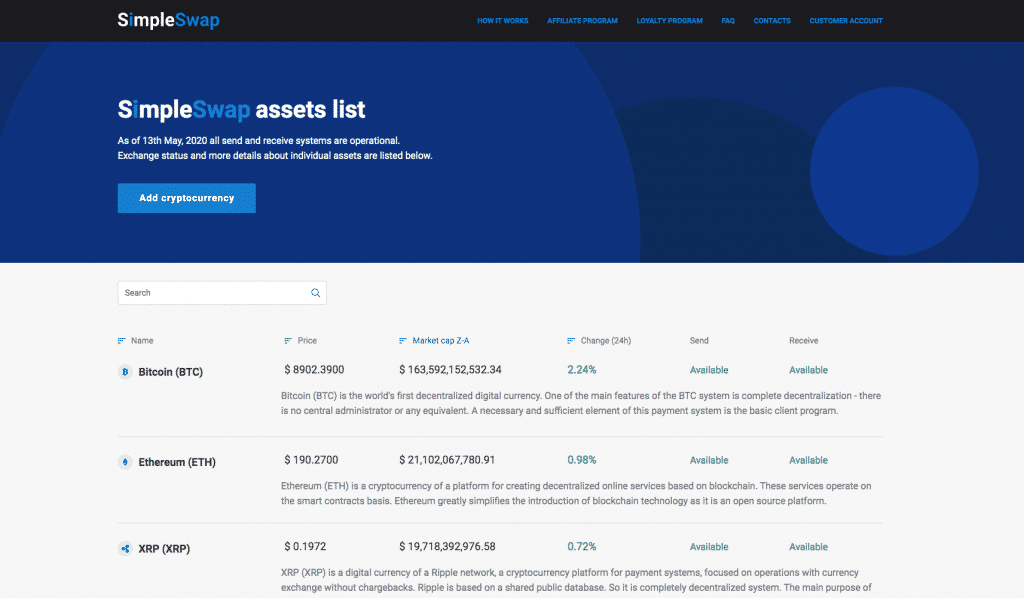Open the FAQ page

[x=728, y=21]
